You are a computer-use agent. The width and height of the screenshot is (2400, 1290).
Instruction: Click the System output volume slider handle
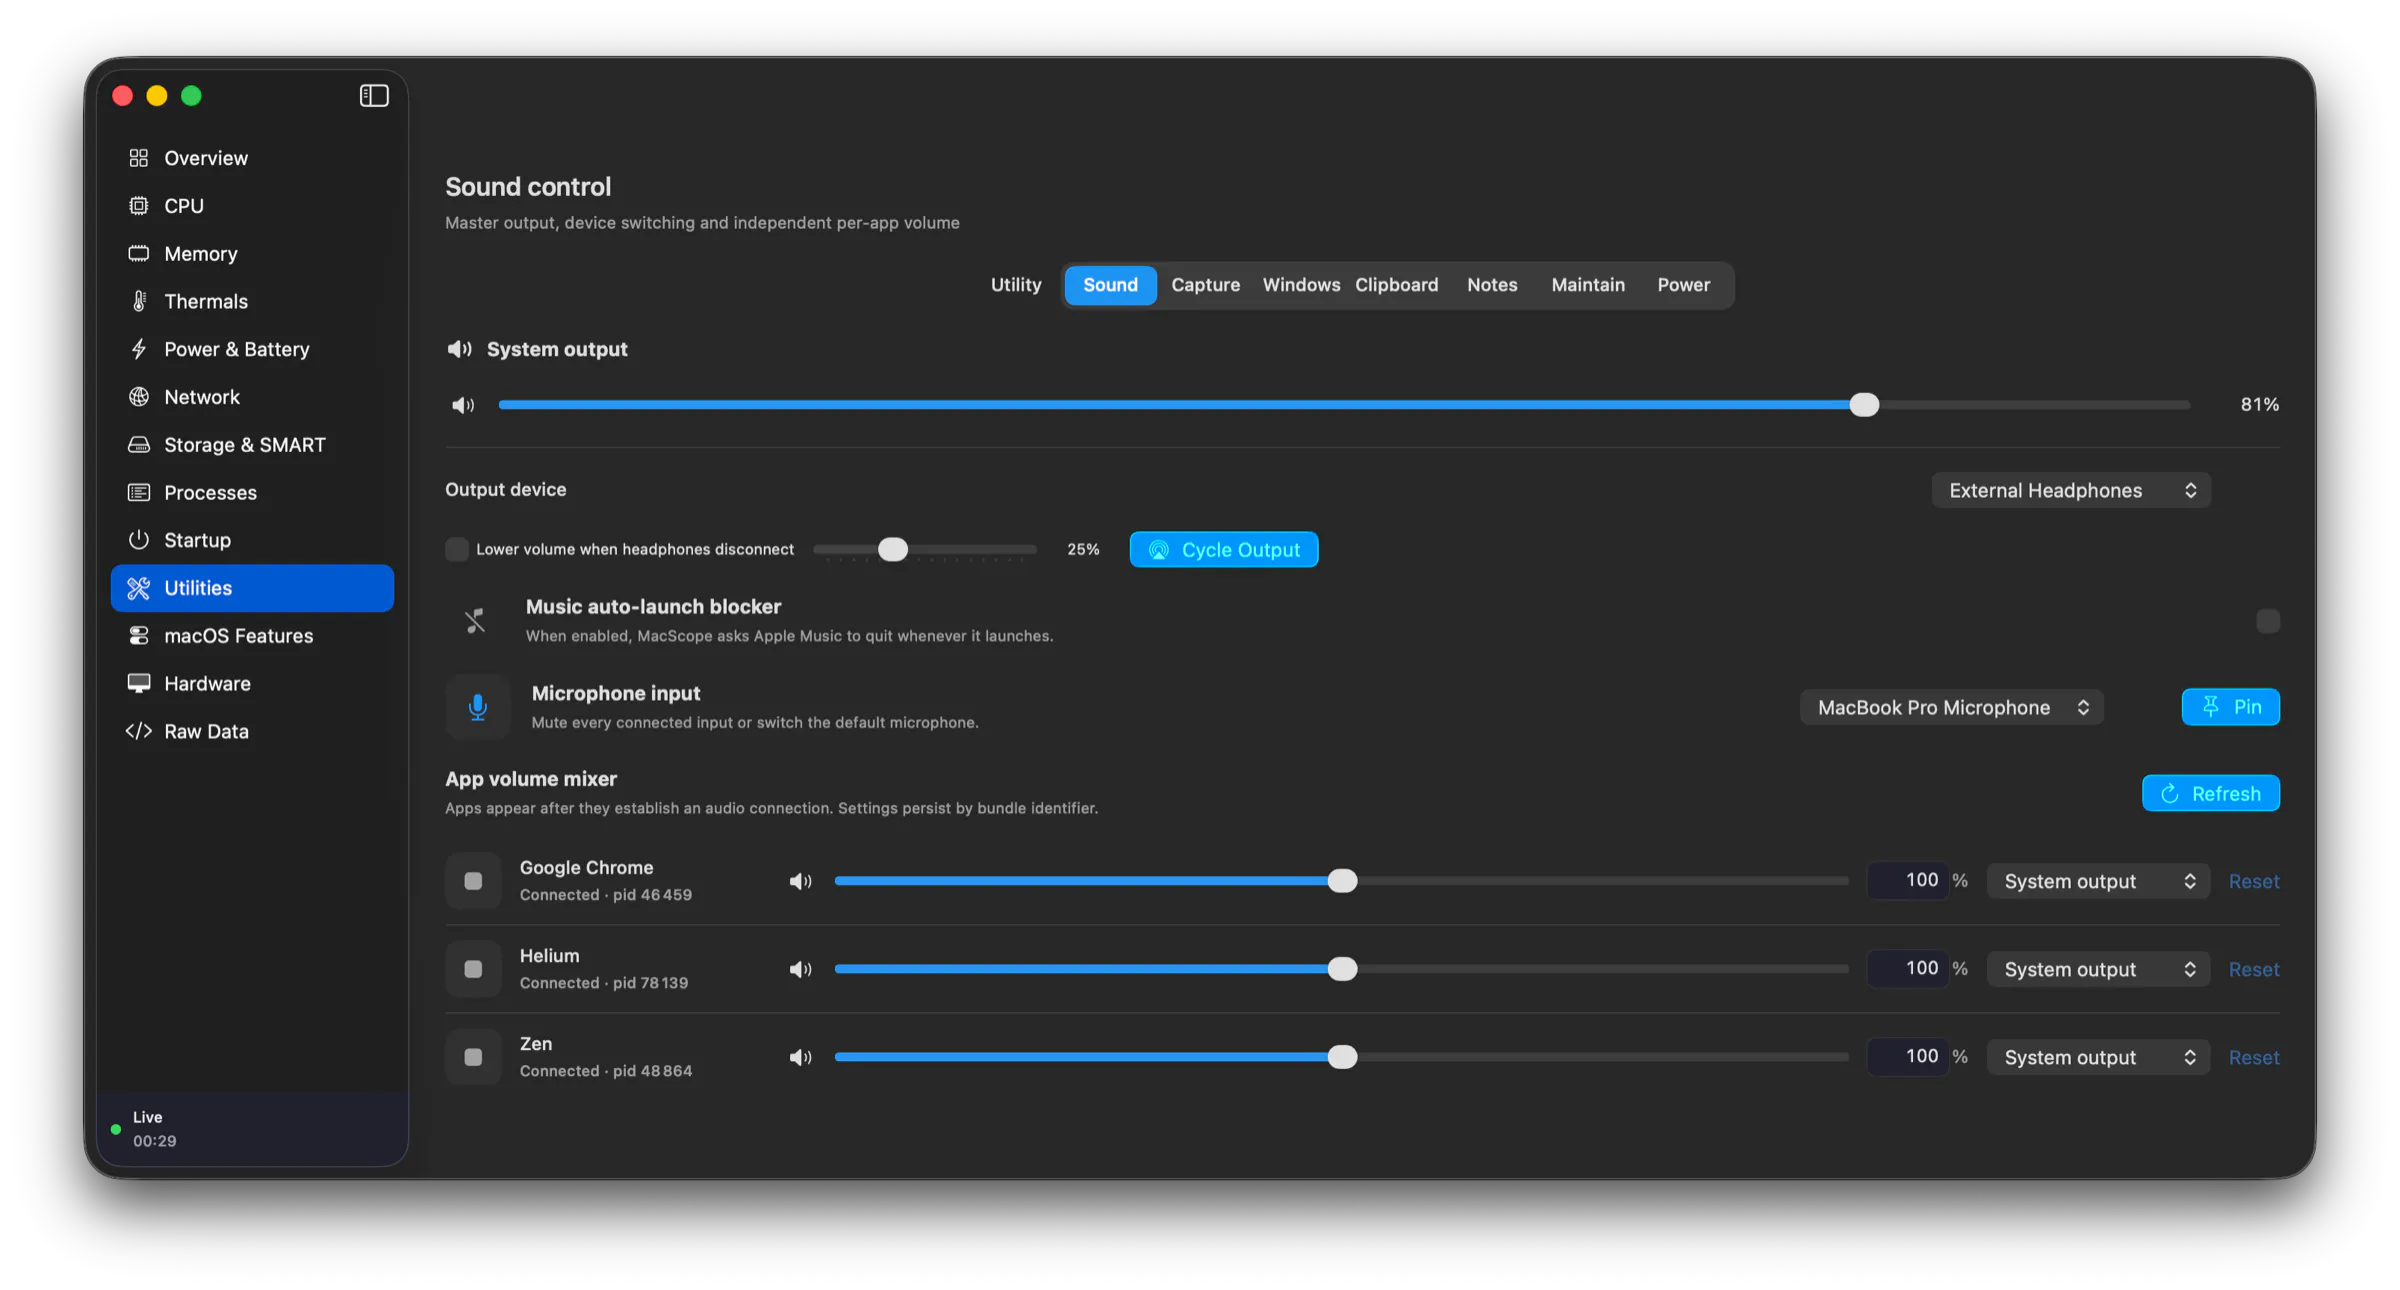[1864, 405]
